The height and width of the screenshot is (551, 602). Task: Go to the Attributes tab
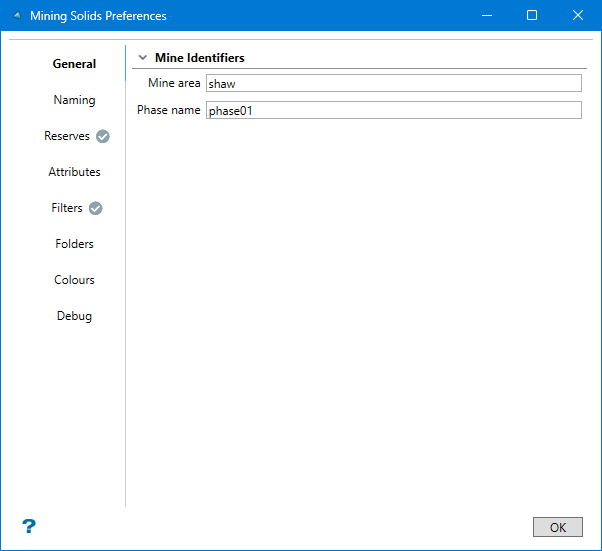[74, 172]
